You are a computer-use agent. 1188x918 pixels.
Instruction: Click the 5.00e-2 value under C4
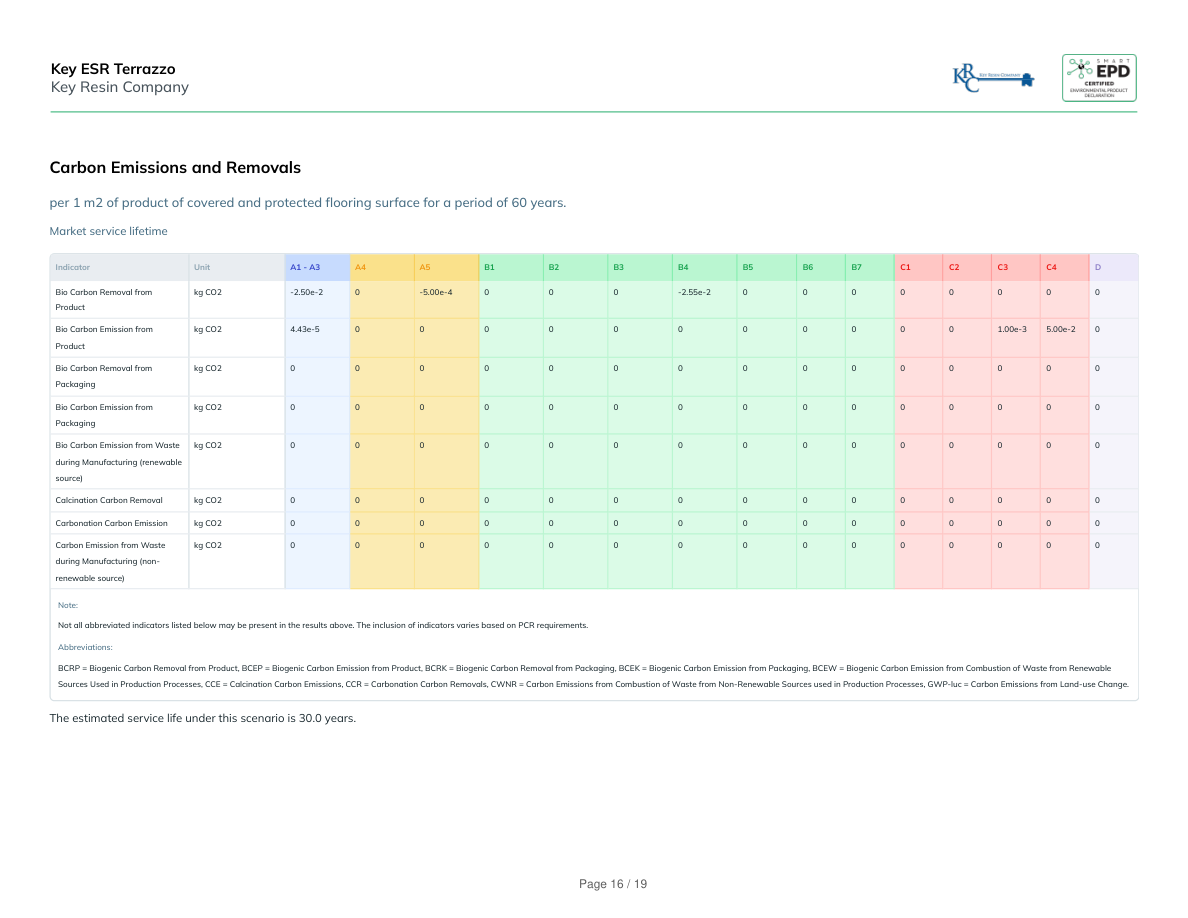pos(1060,329)
